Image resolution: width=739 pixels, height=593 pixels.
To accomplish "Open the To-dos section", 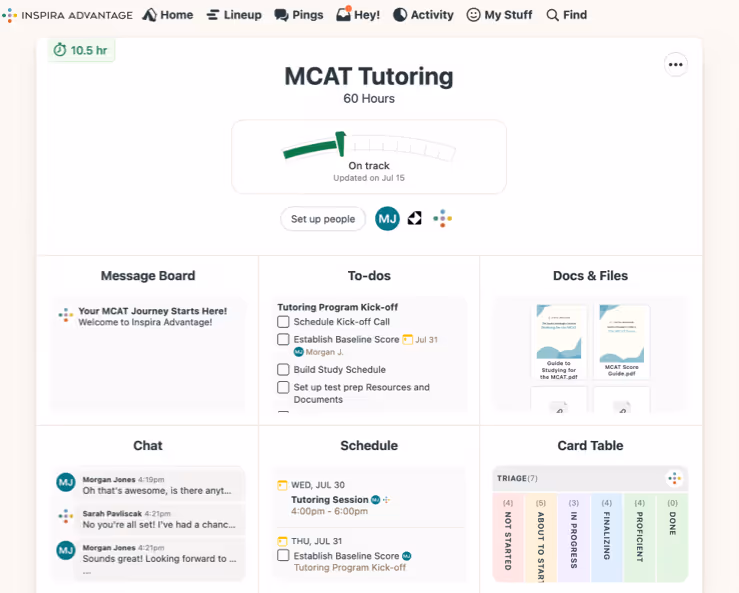I will (x=369, y=276).
